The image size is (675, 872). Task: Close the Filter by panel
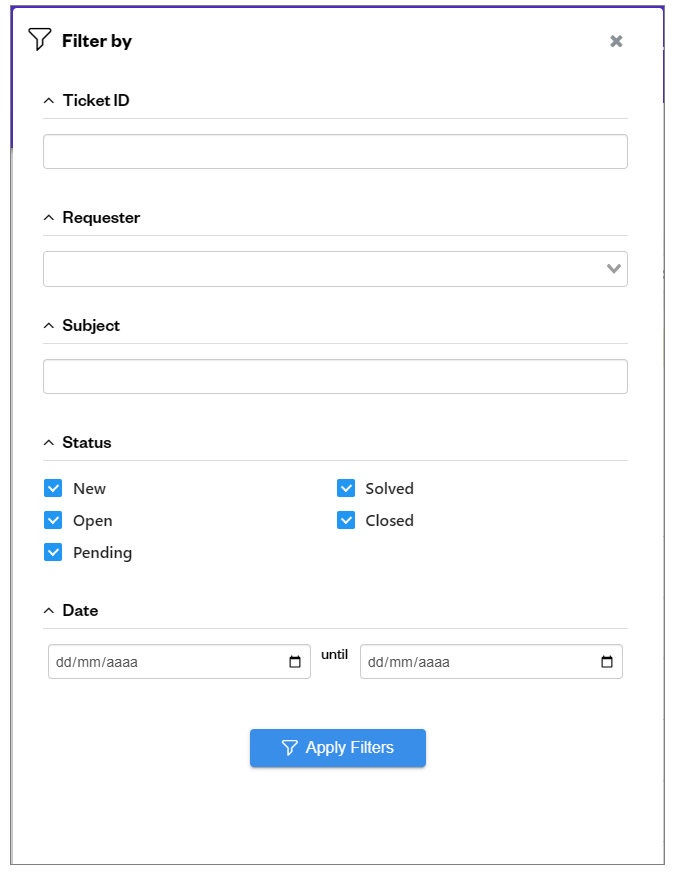(616, 41)
